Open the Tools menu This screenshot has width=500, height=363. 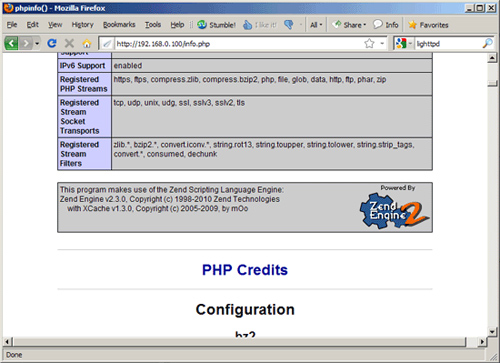pyautogui.click(x=153, y=25)
